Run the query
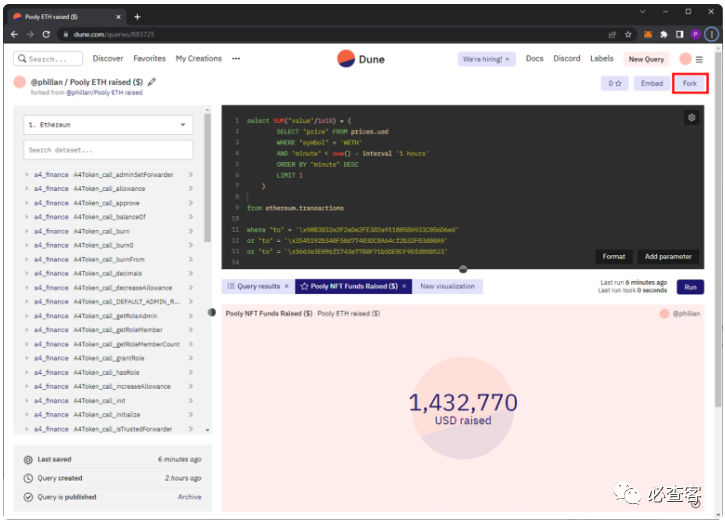This screenshot has height=526, width=725. (x=690, y=287)
